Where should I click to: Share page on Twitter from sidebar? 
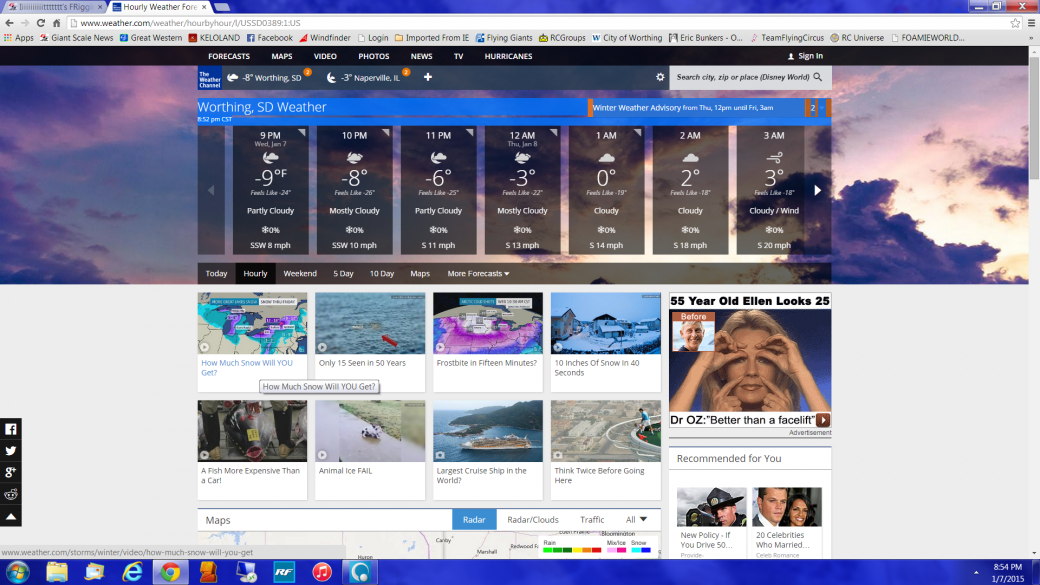coord(11,451)
